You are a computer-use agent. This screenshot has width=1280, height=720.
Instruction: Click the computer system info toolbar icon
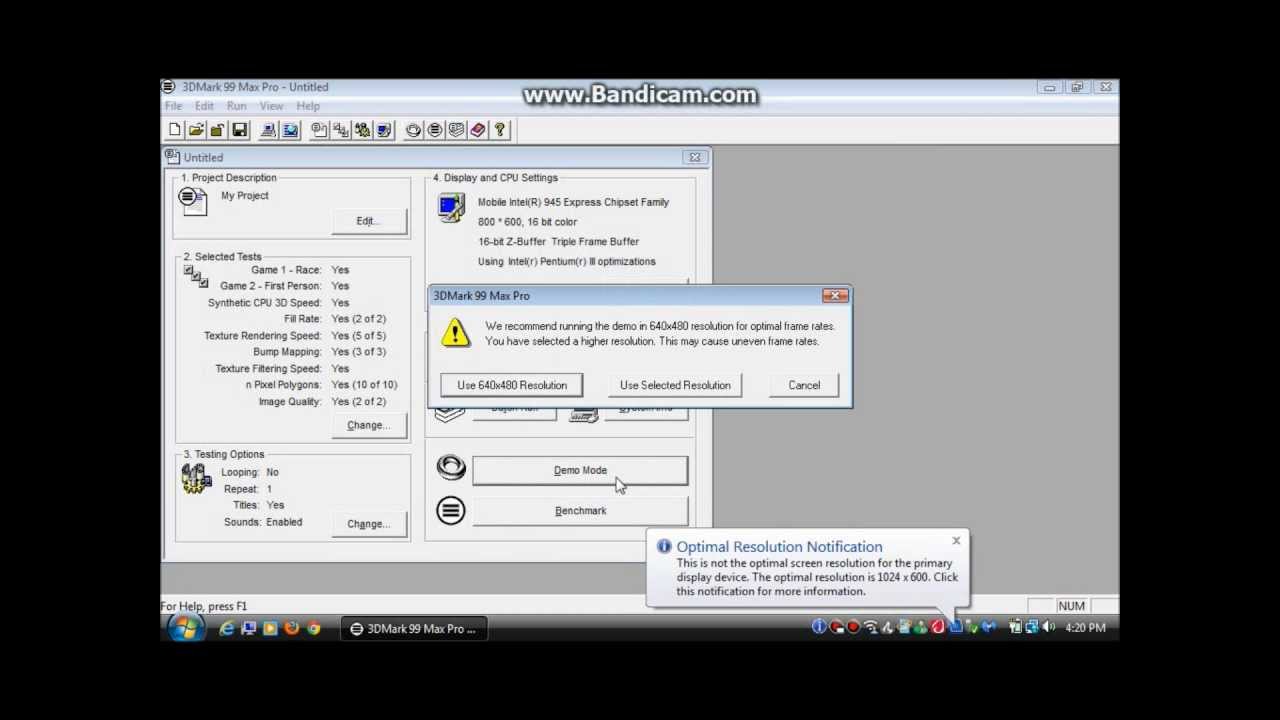point(268,130)
